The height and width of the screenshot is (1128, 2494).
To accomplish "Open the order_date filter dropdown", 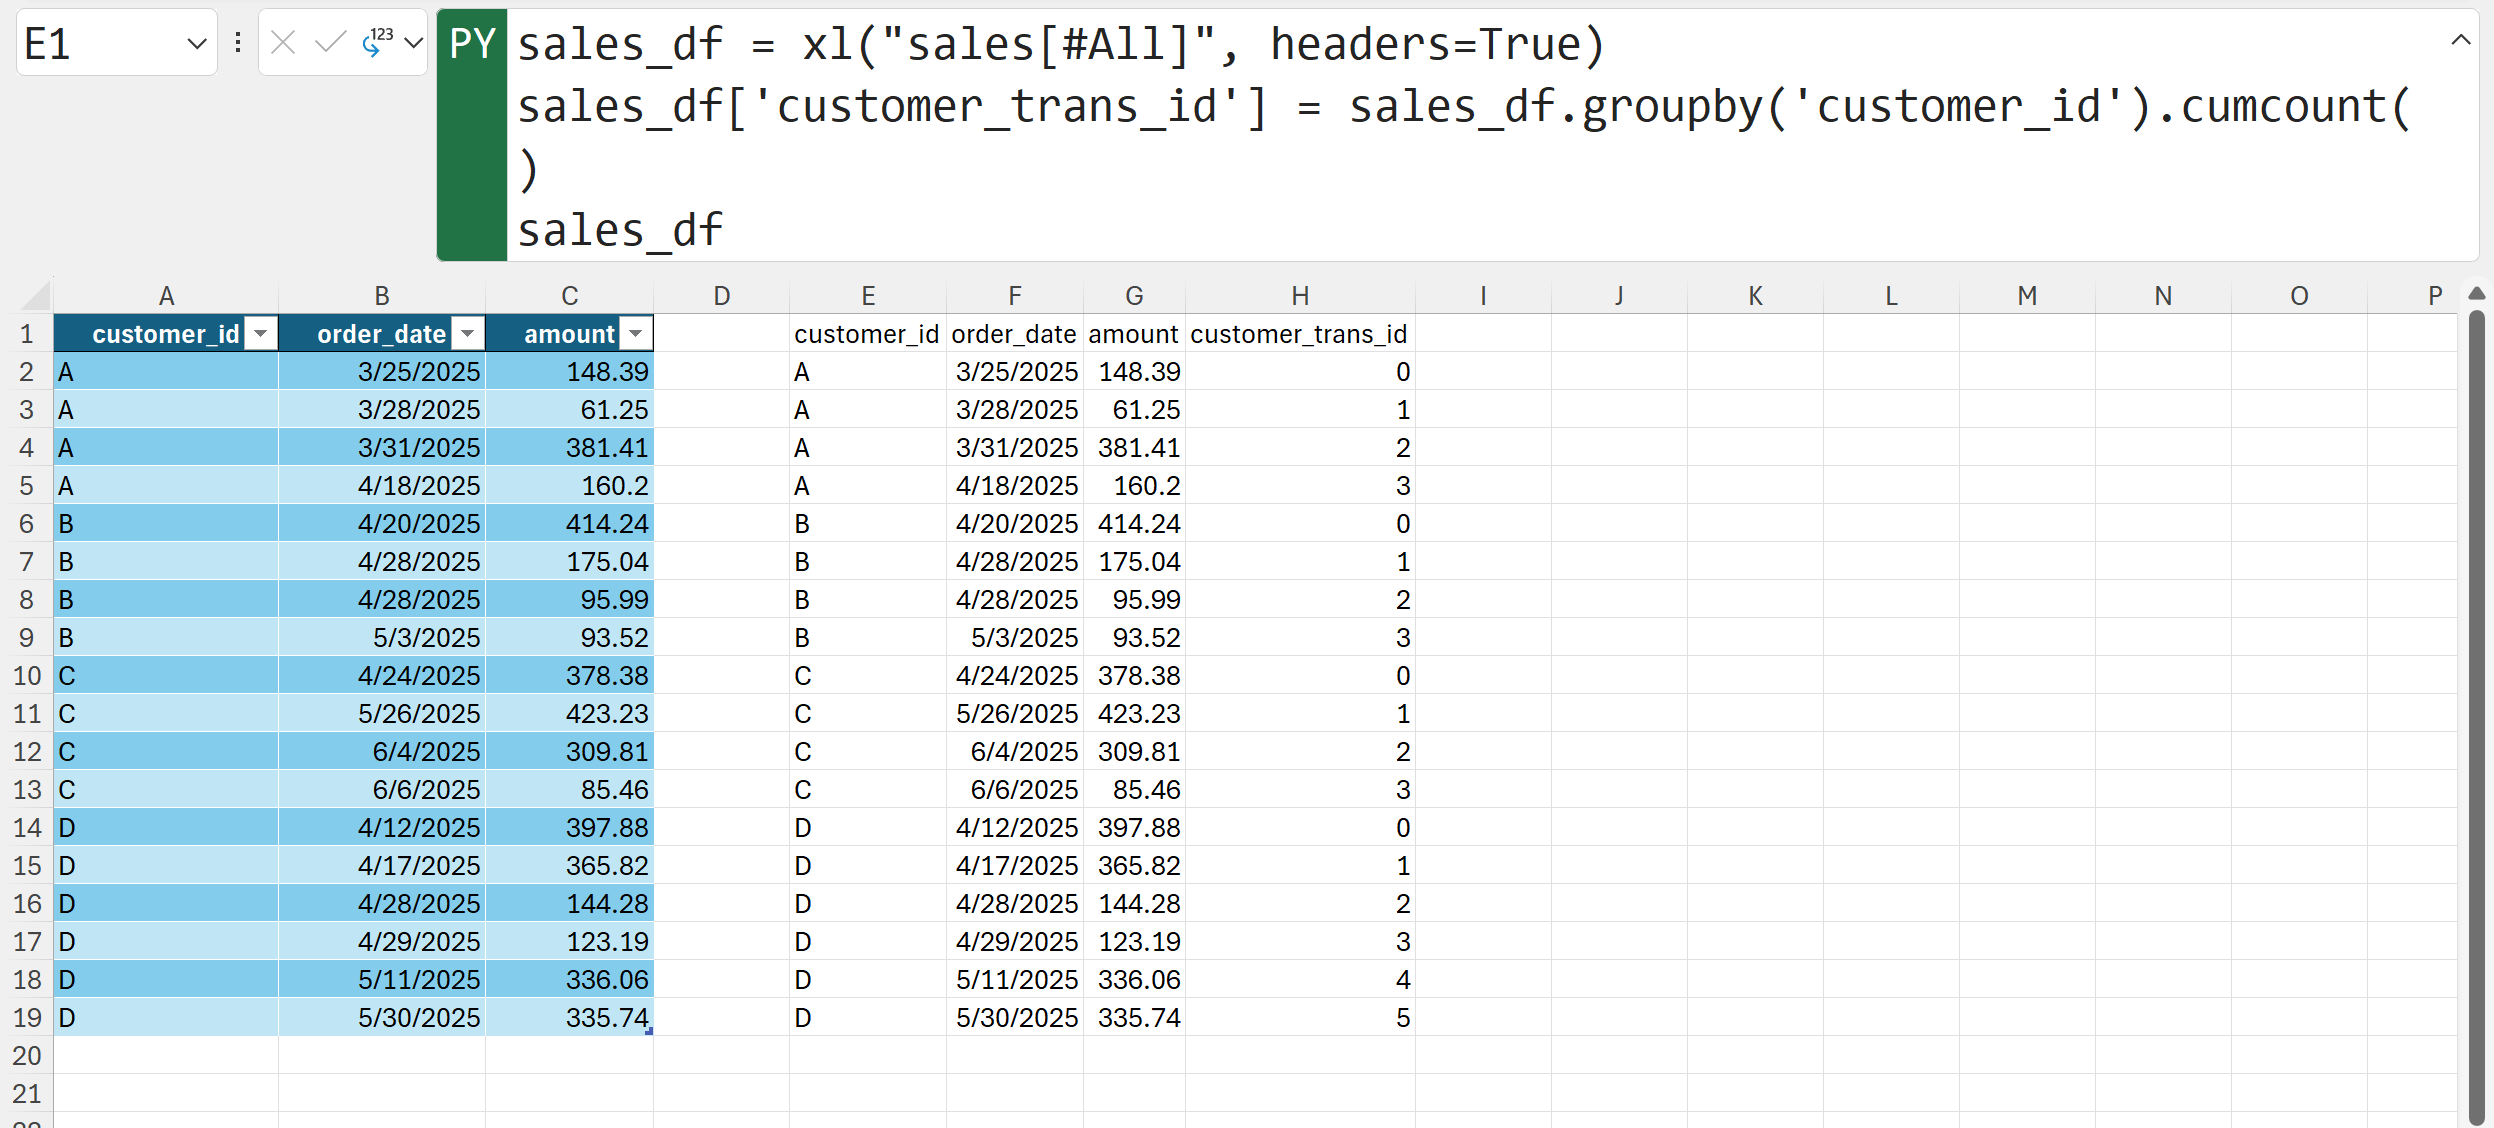I will 467,334.
